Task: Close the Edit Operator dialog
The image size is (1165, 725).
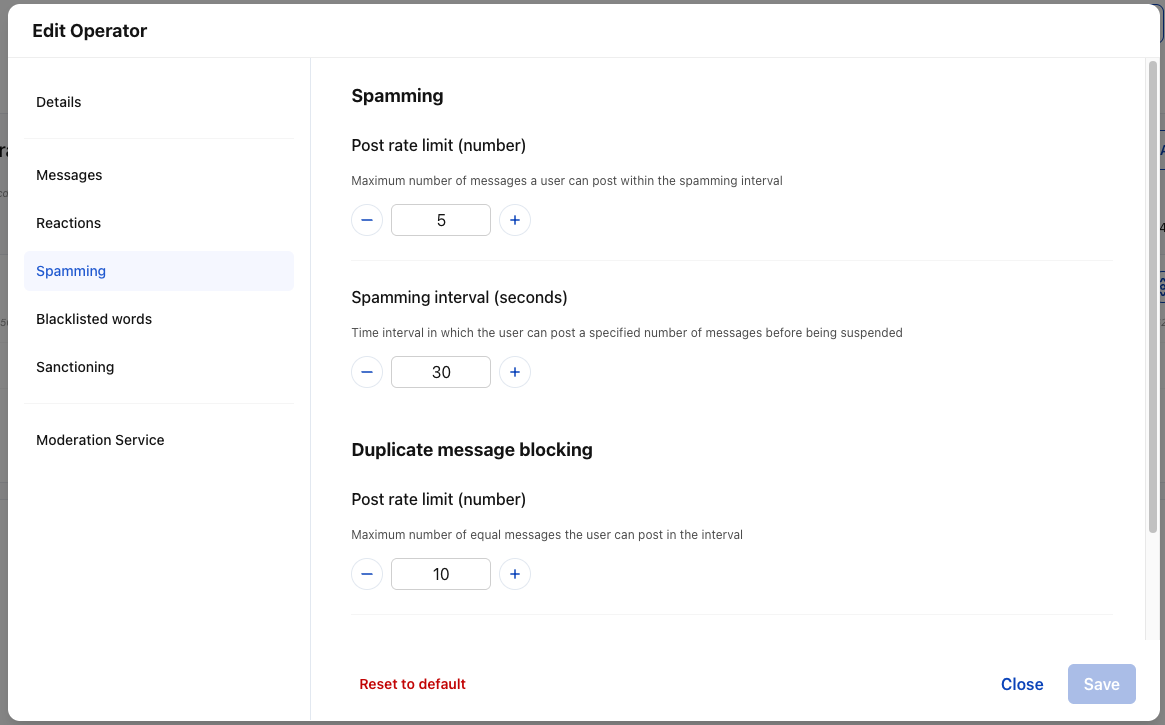Action: 1022,684
